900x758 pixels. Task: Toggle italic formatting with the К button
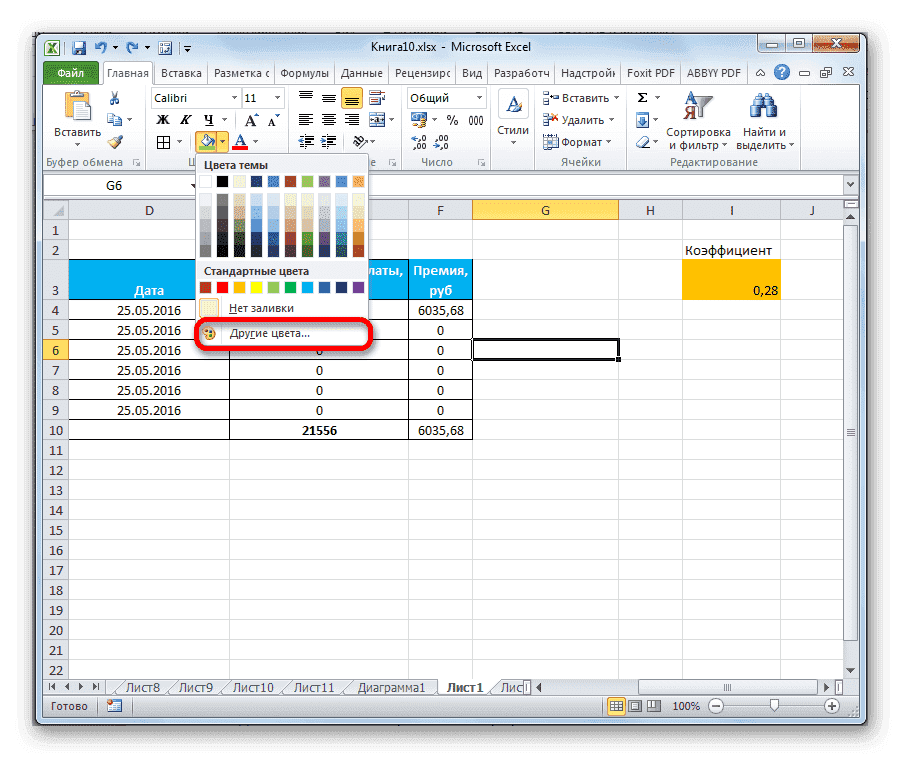(184, 120)
